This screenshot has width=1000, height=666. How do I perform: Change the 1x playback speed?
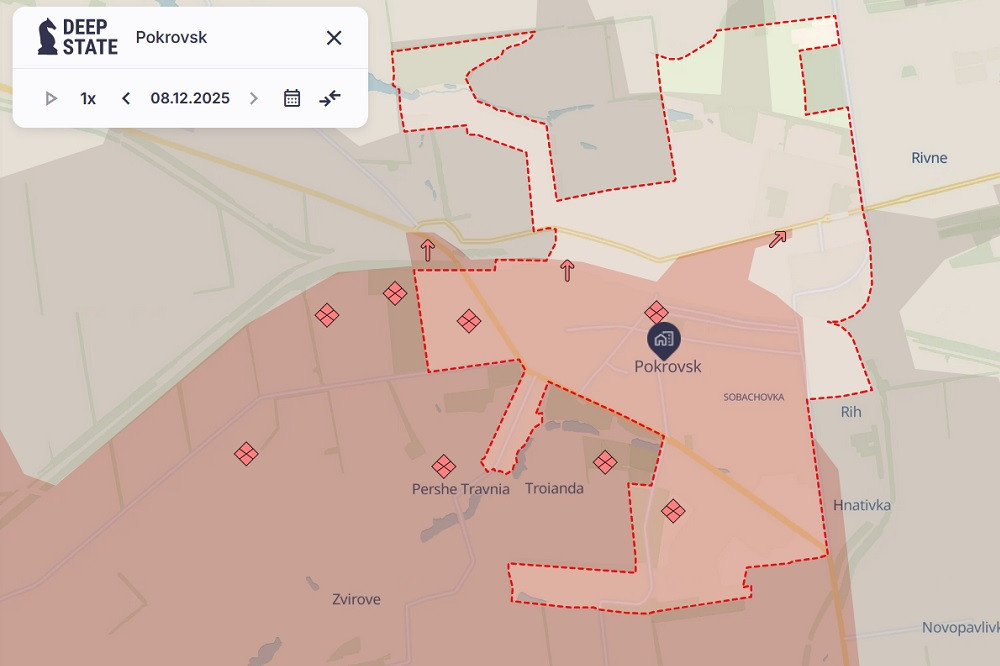pos(88,98)
